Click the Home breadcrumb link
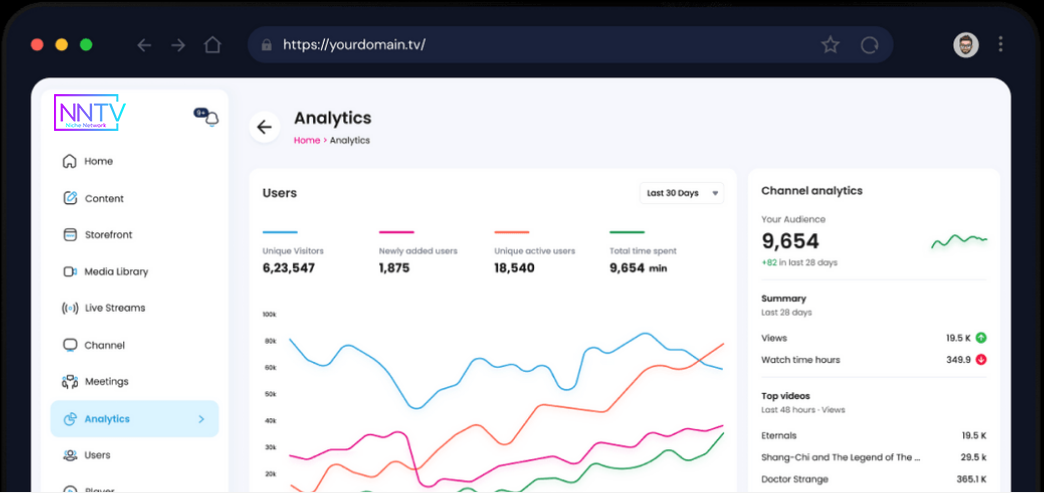This screenshot has height=493, width=1044. (x=306, y=141)
